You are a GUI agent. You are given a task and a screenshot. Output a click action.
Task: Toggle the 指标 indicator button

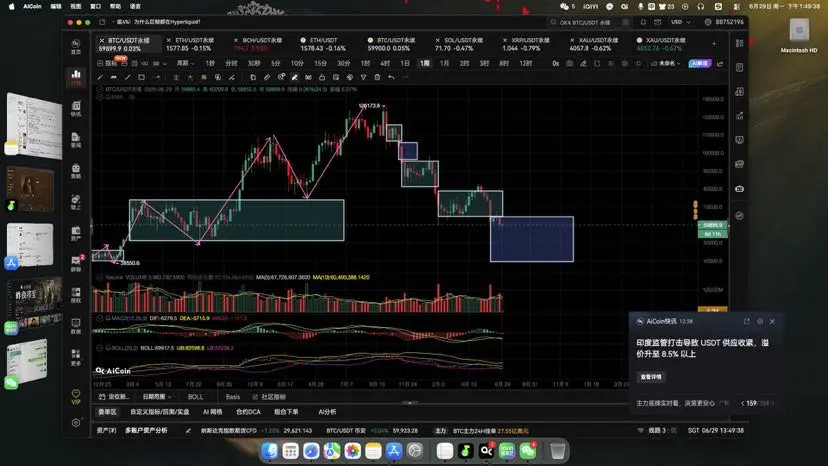tap(107, 63)
